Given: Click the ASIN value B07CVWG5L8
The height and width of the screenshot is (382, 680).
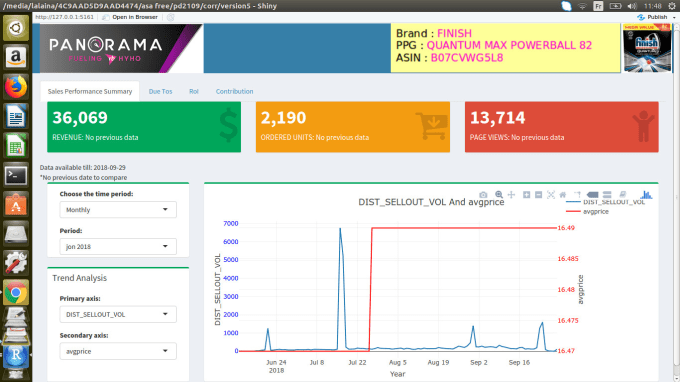Looking at the screenshot, I should pos(467,58).
